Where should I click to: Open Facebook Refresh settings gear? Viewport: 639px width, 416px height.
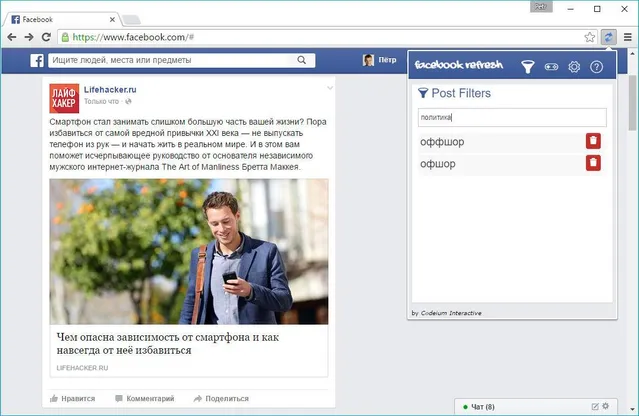tap(574, 67)
